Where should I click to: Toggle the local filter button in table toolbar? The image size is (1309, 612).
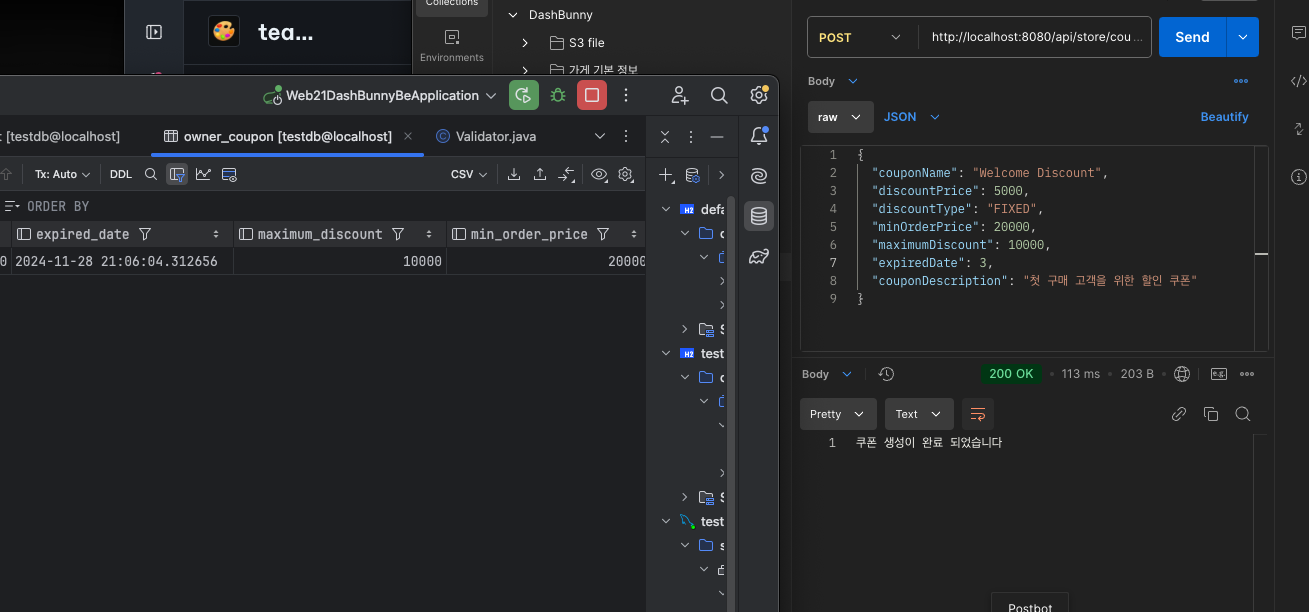[177, 174]
